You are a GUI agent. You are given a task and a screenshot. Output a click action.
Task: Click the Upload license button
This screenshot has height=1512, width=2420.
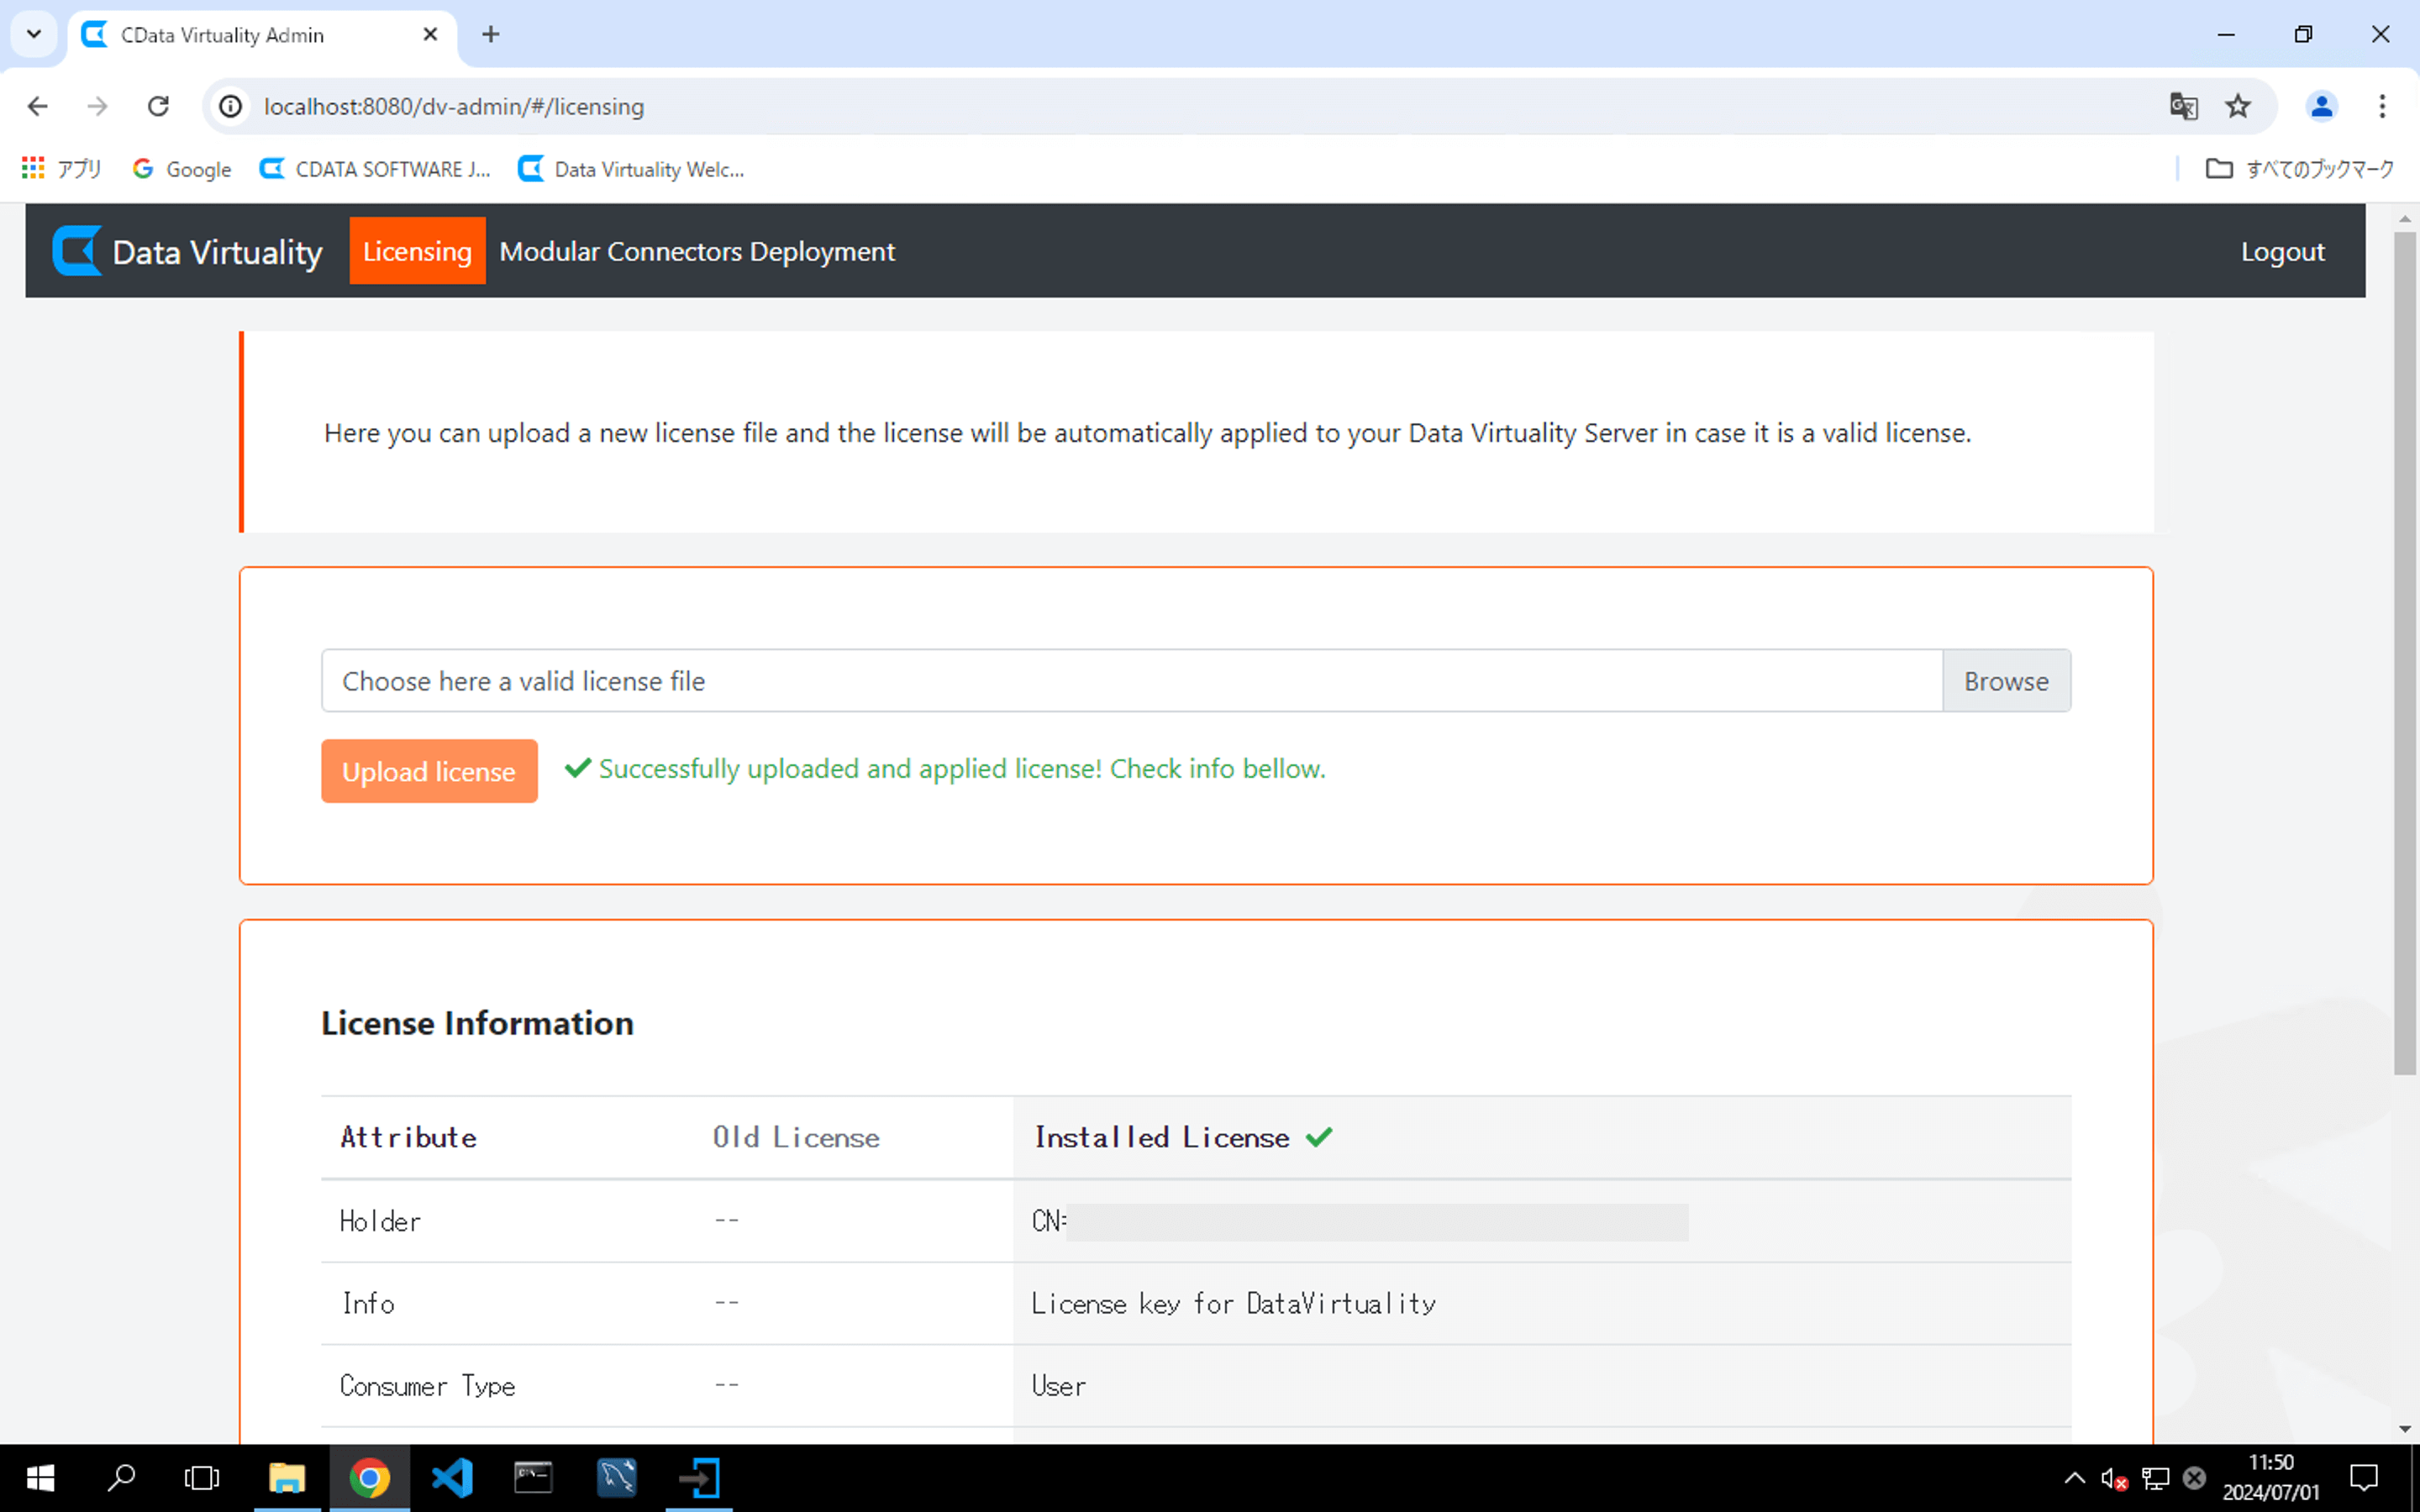pos(429,771)
